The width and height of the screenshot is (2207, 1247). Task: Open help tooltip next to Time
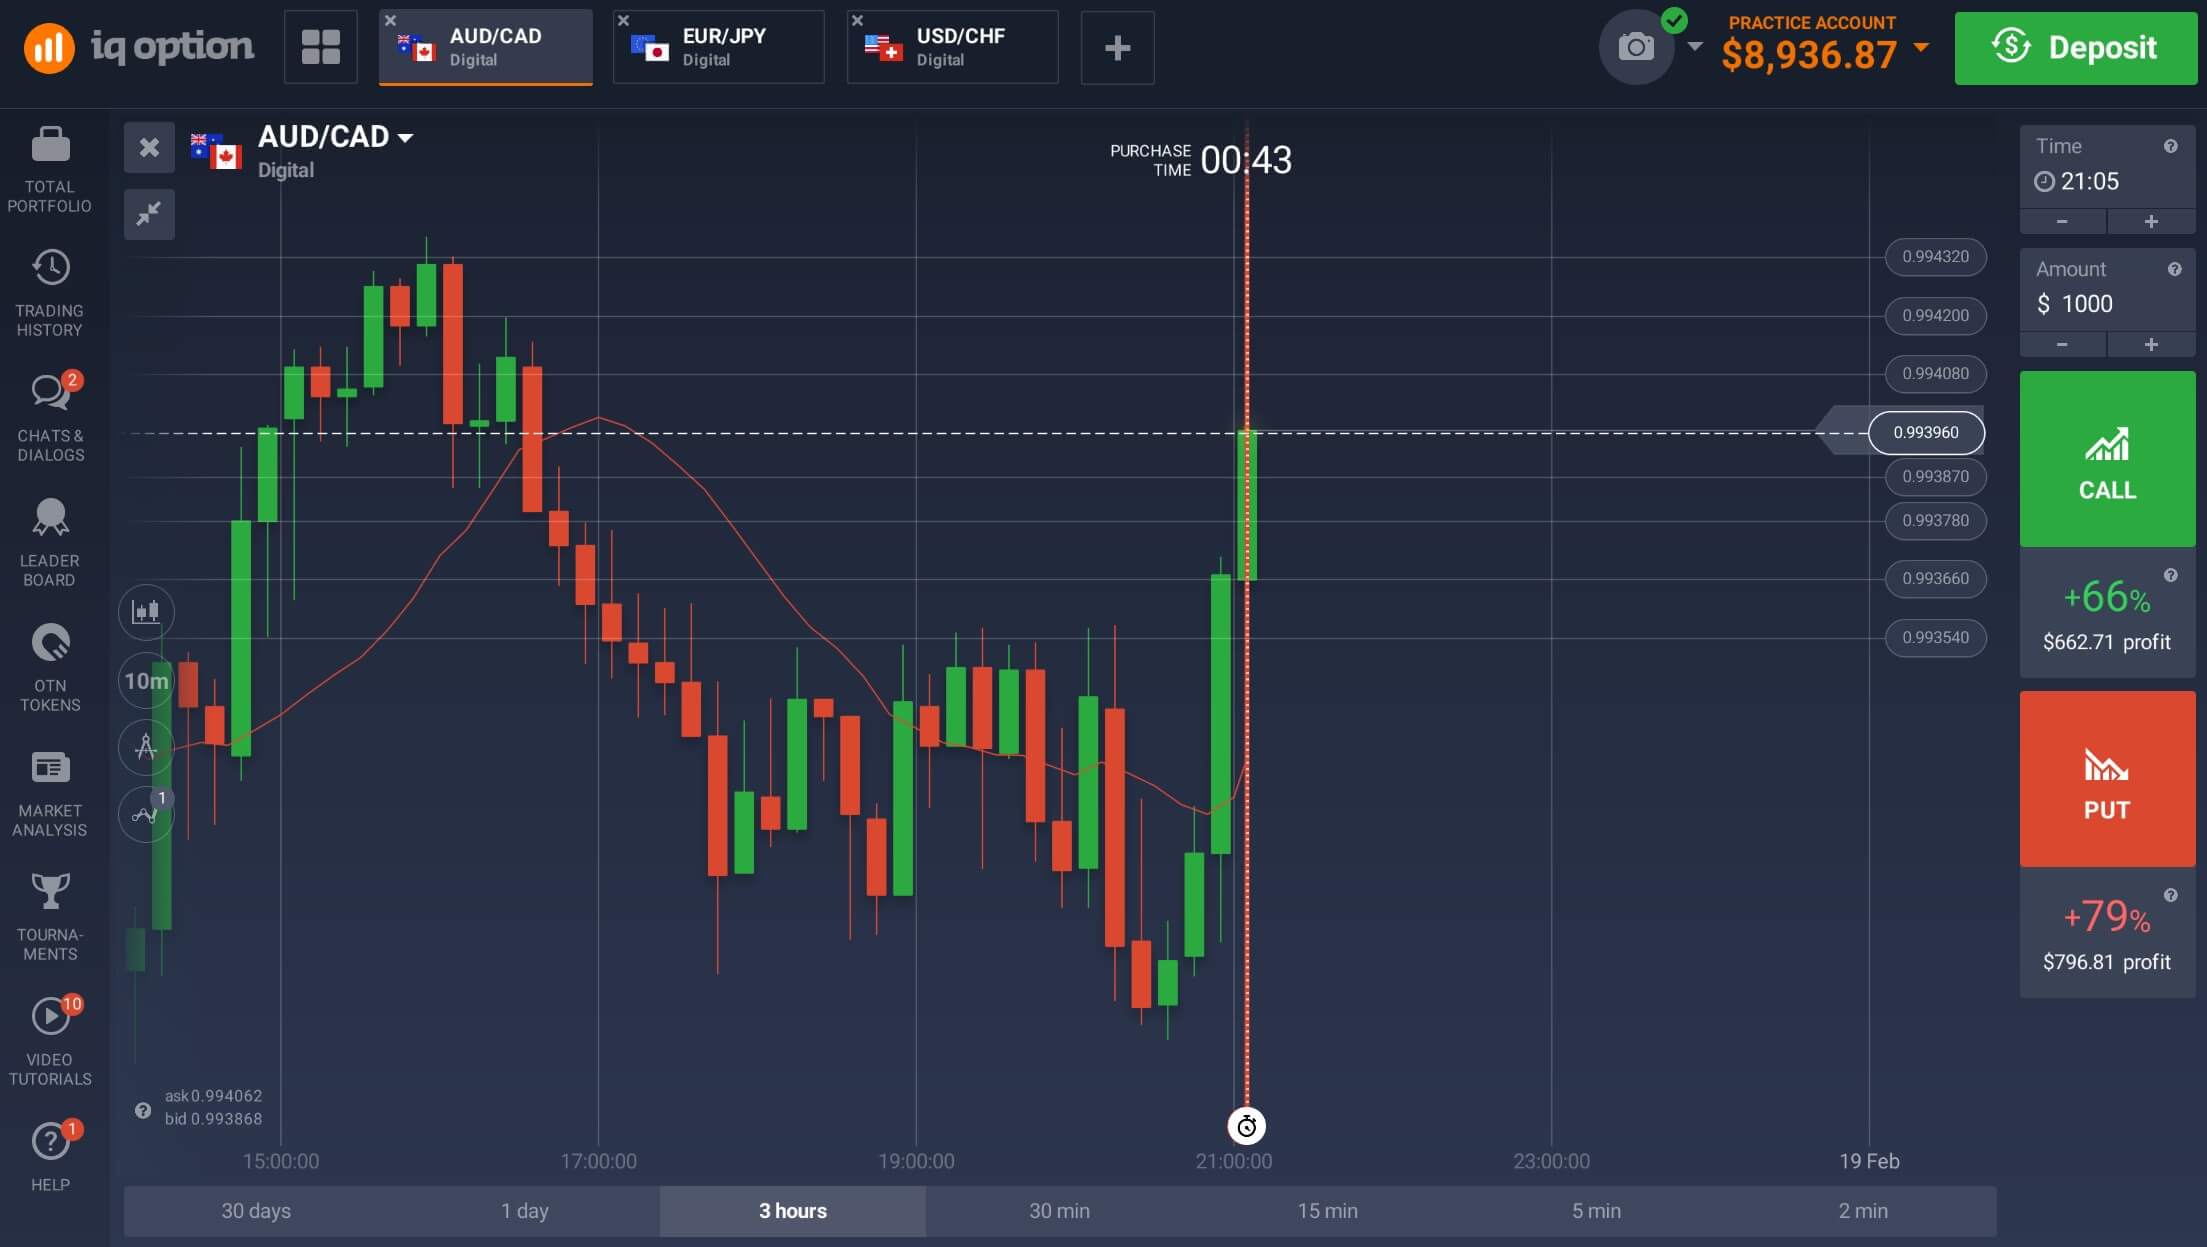point(2170,146)
